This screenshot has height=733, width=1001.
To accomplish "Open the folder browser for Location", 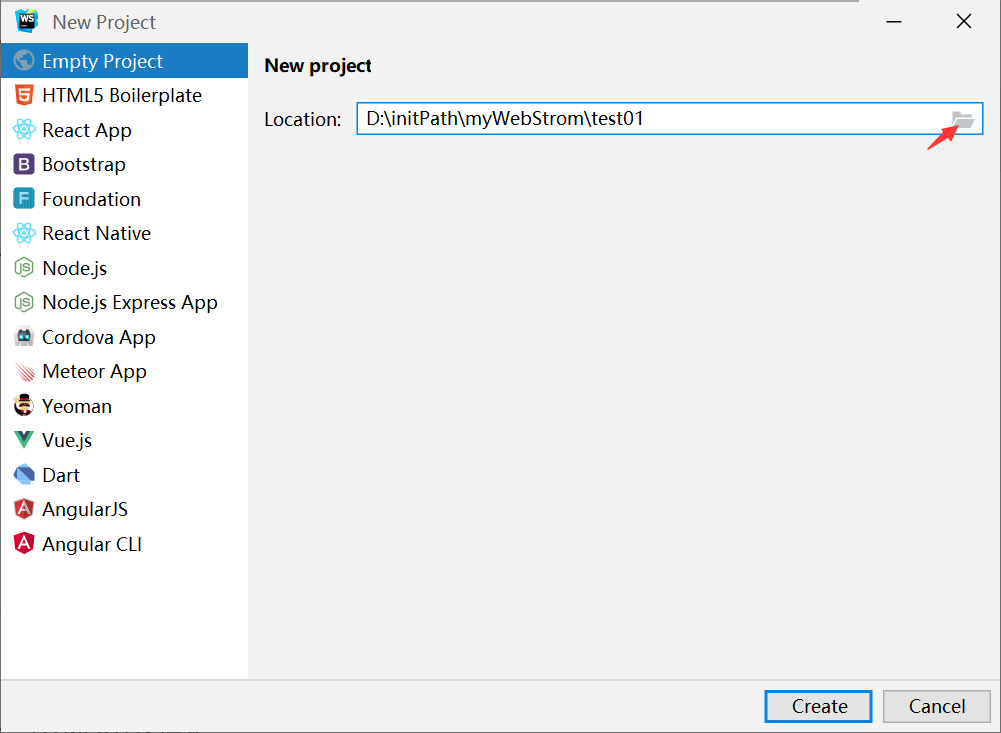I will point(963,118).
